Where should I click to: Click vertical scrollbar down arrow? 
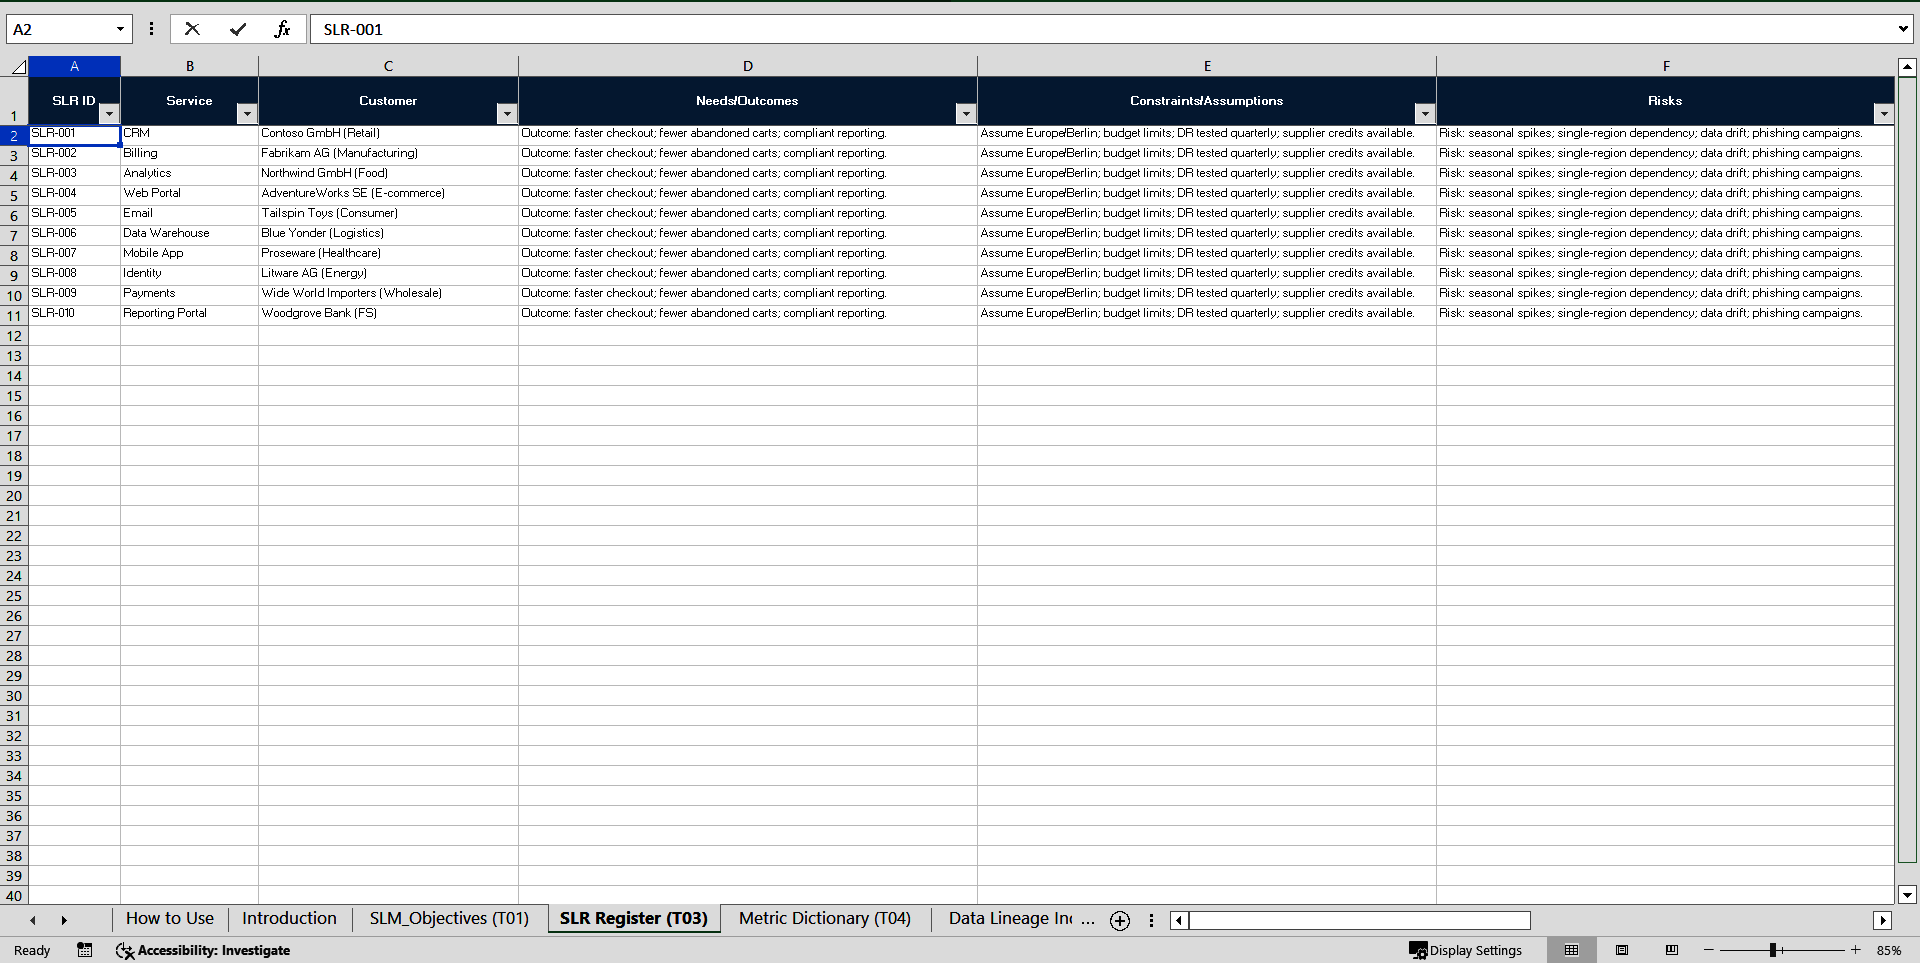coord(1907,895)
